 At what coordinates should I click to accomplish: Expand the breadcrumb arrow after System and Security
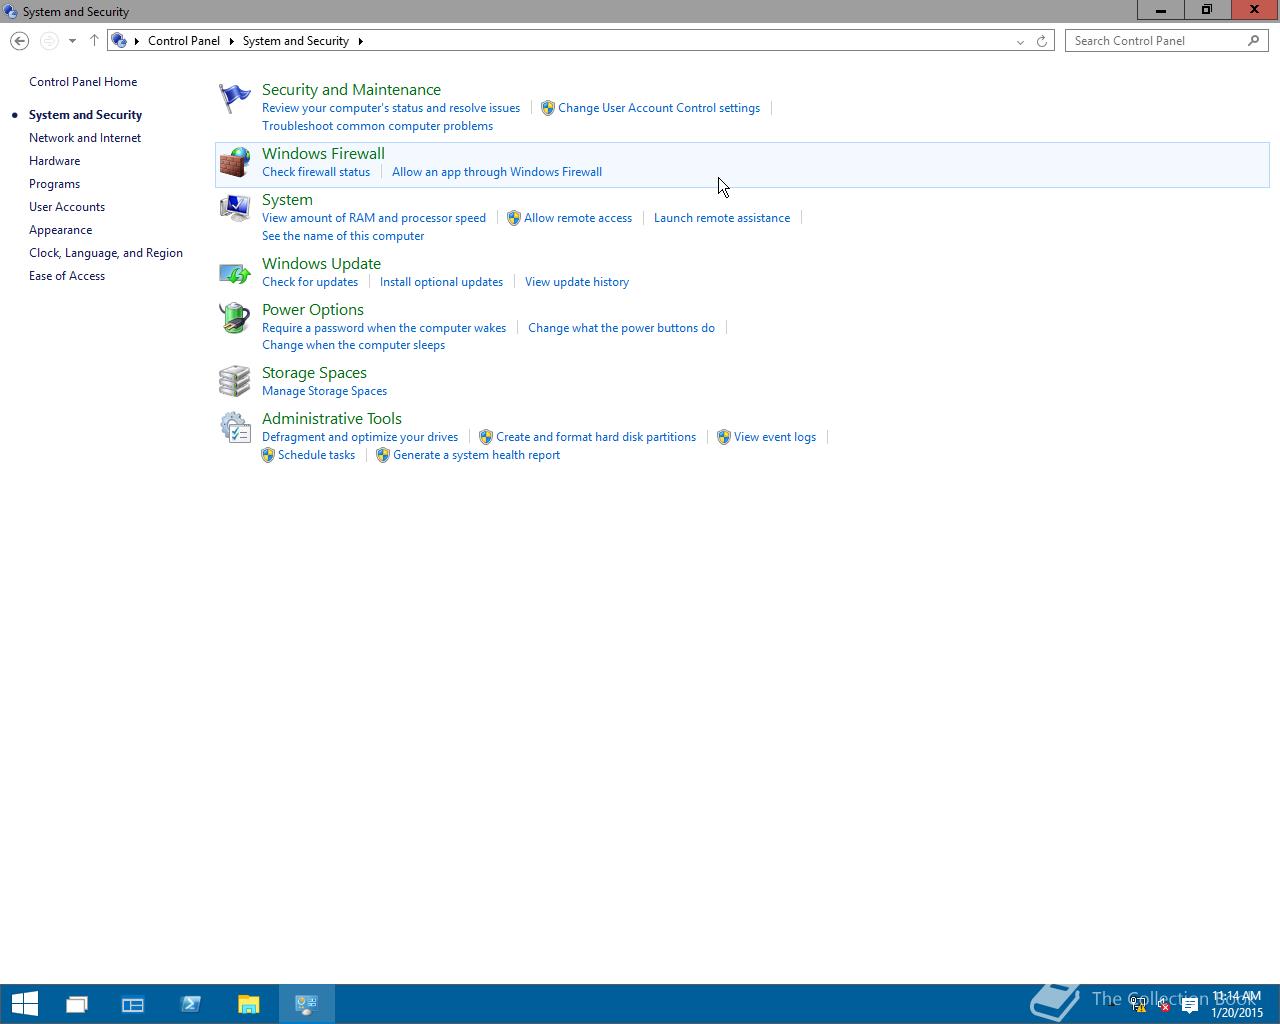point(360,41)
